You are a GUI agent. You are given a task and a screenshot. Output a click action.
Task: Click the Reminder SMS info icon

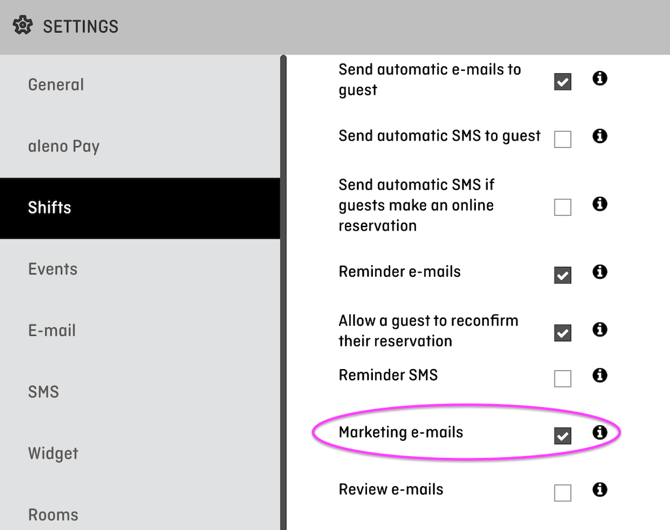click(599, 375)
